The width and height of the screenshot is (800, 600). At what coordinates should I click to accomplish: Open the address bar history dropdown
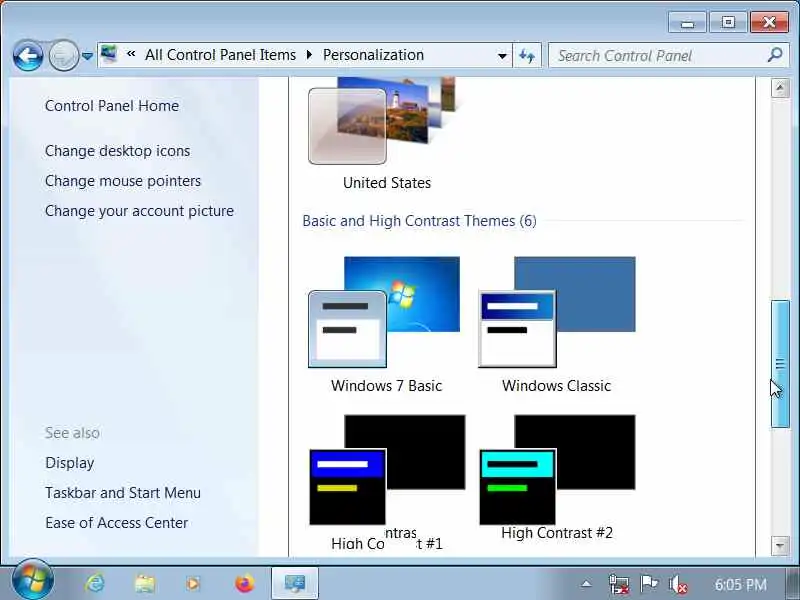click(x=502, y=56)
